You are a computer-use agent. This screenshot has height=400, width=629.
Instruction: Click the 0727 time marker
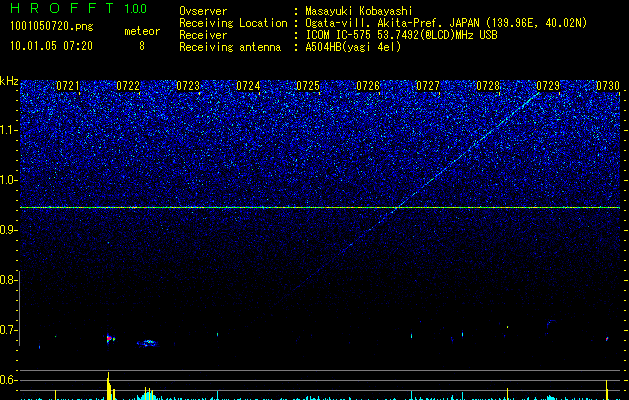(x=428, y=86)
